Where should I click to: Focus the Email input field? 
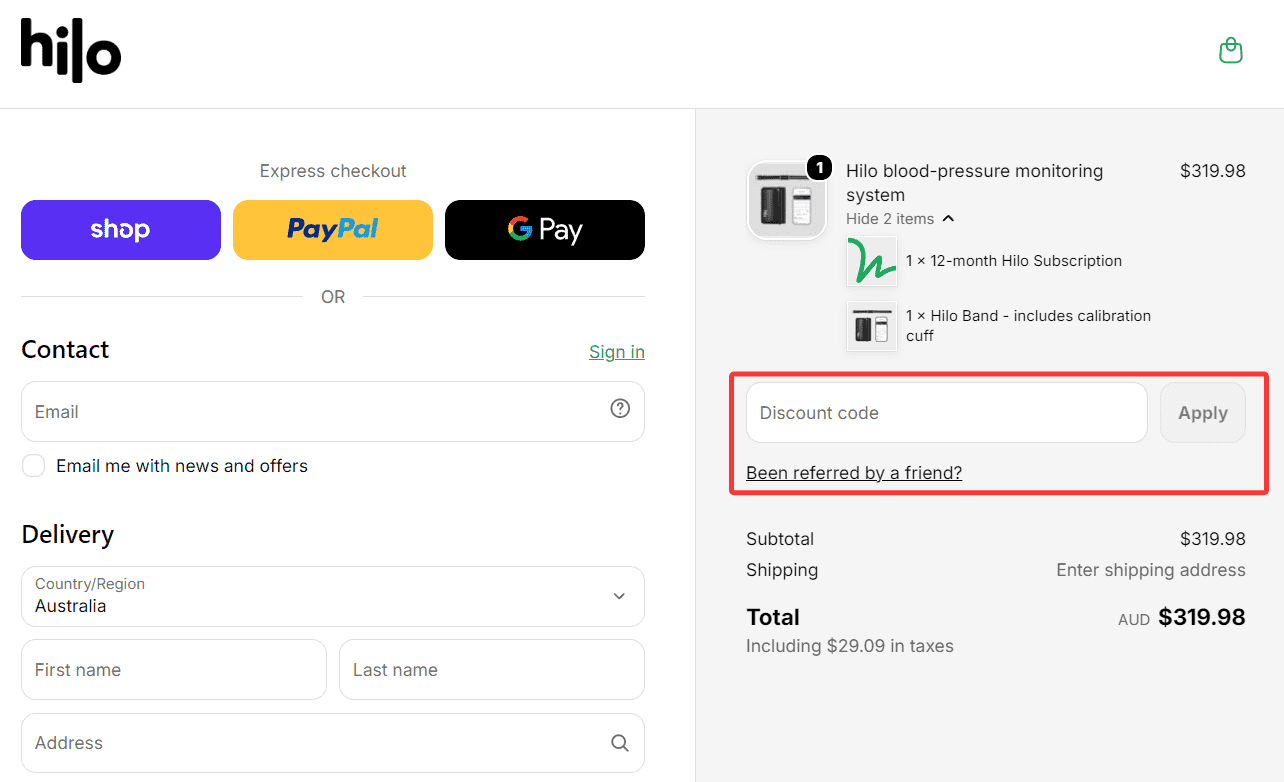click(x=333, y=412)
